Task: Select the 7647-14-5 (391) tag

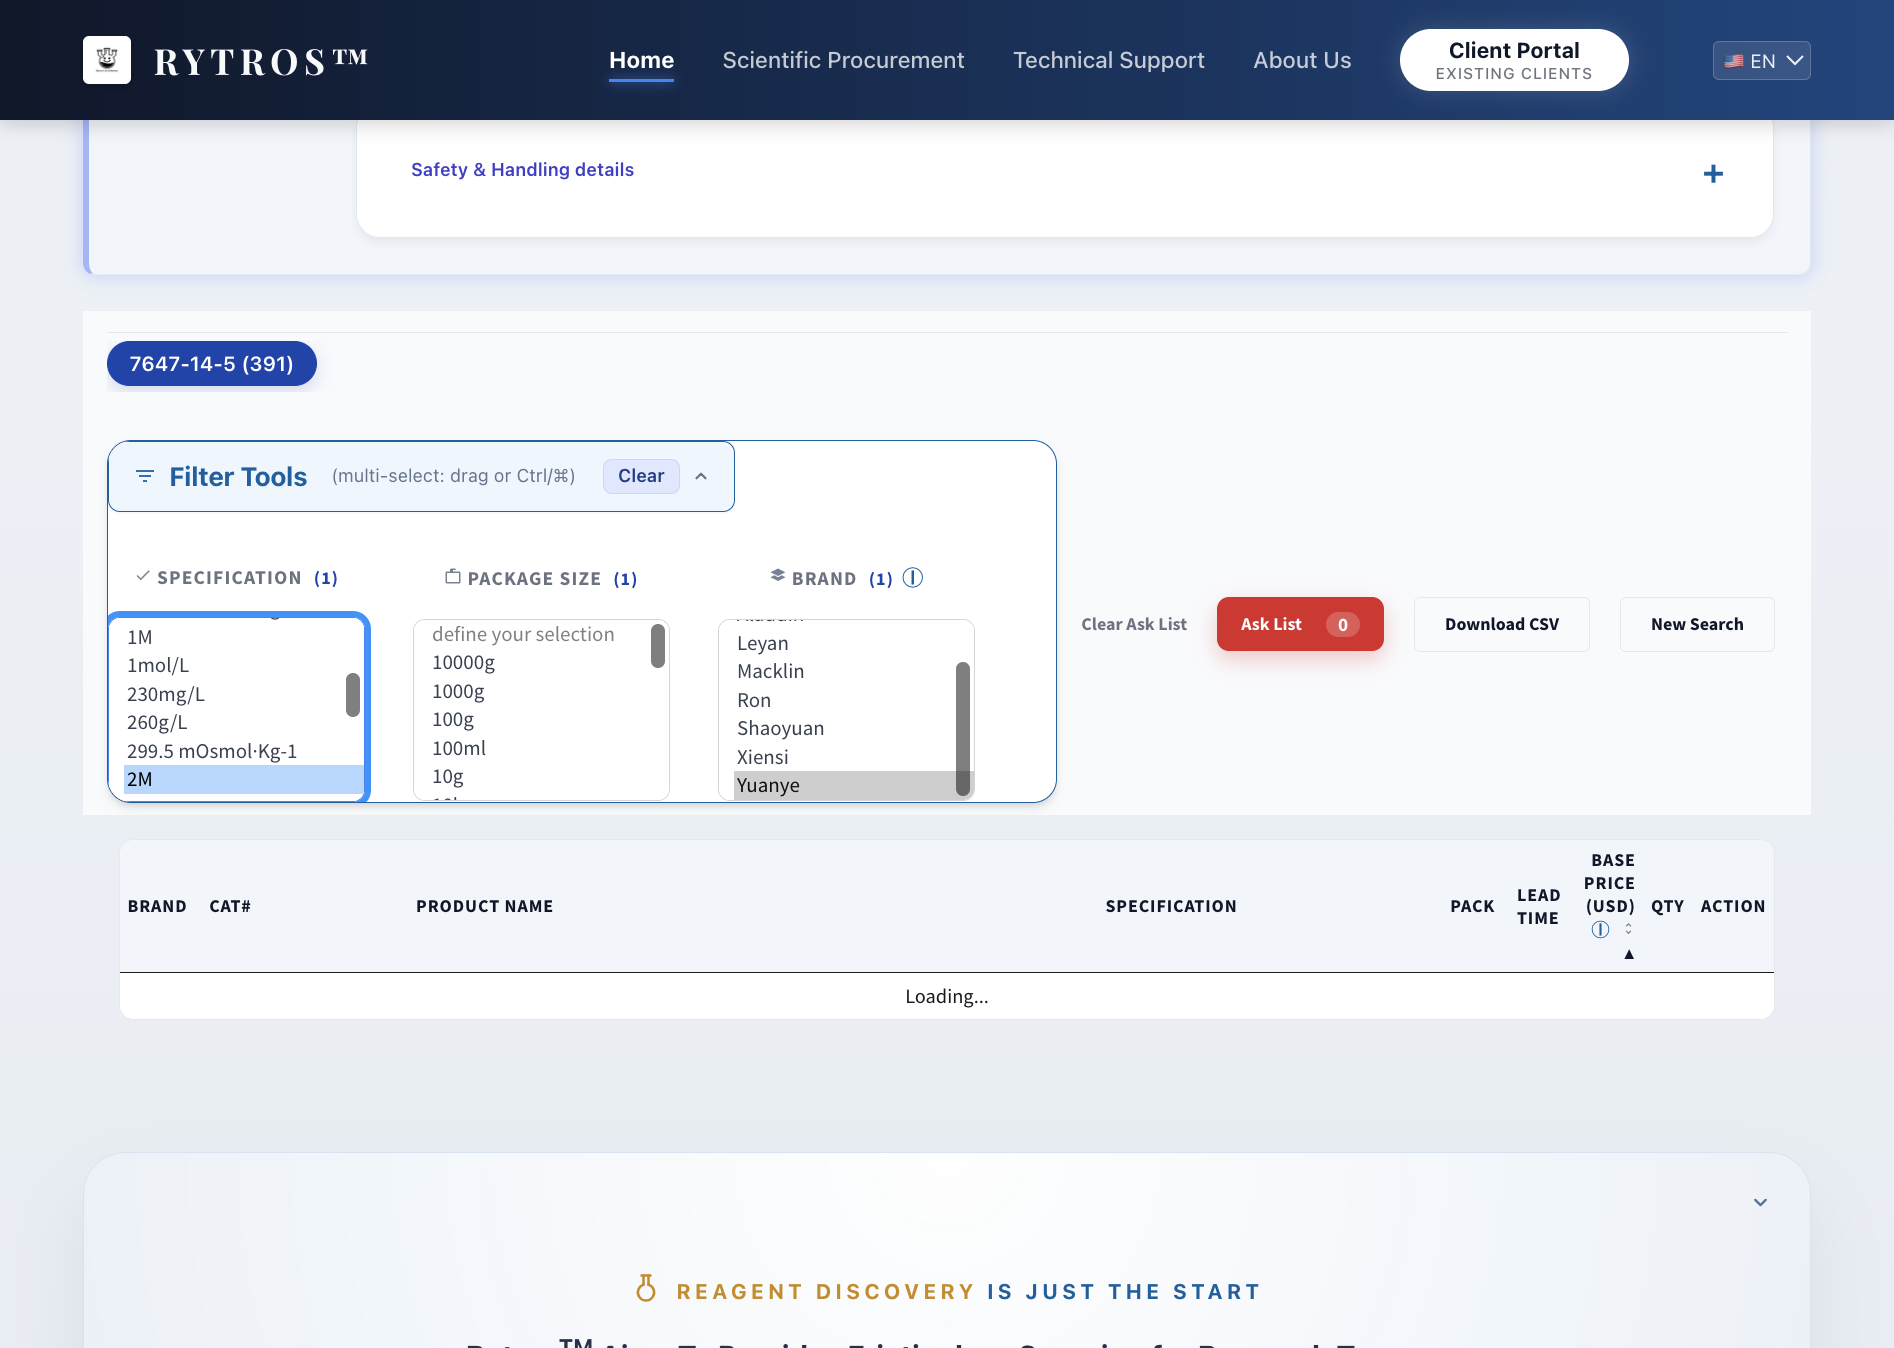Action: coord(212,364)
